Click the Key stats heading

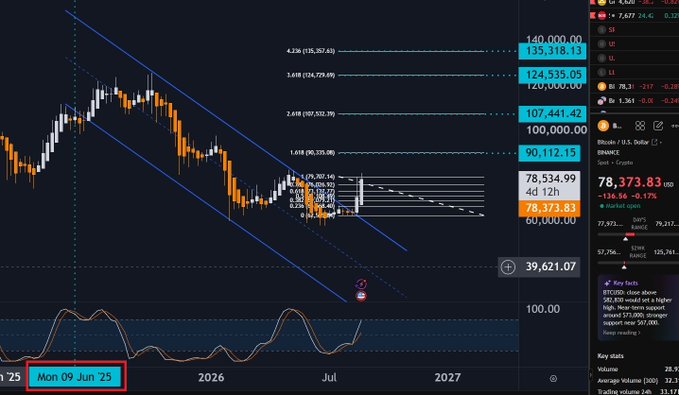point(611,356)
